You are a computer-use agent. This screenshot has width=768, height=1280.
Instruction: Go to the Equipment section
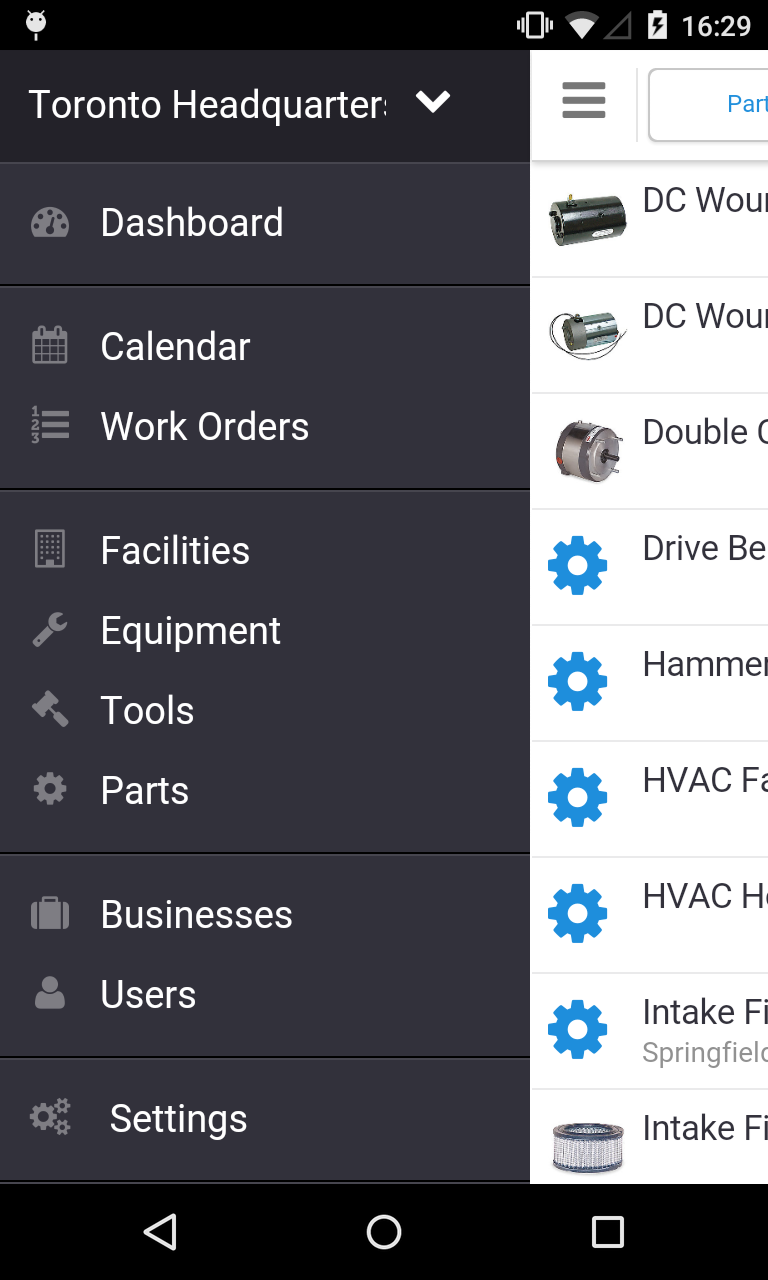[x=190, y=630]
